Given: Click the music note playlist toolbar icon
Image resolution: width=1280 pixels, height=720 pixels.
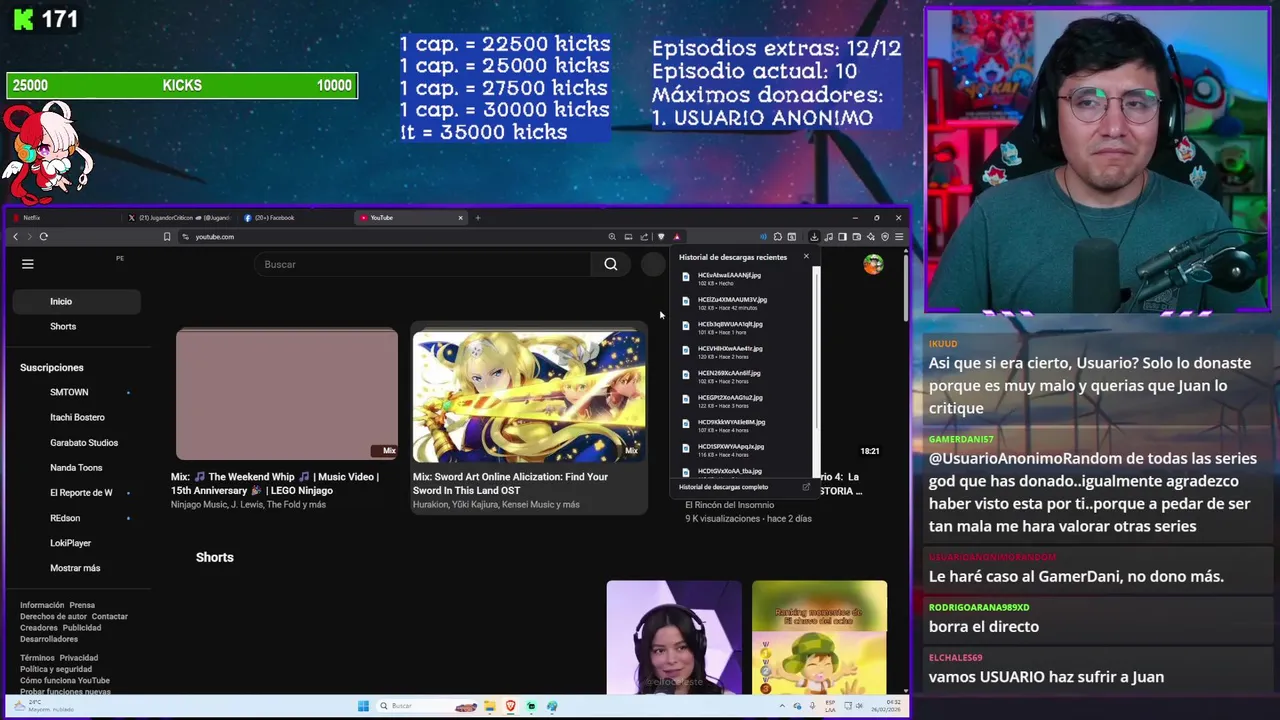Looking at the screenshot, I should [x=829, y=237].
